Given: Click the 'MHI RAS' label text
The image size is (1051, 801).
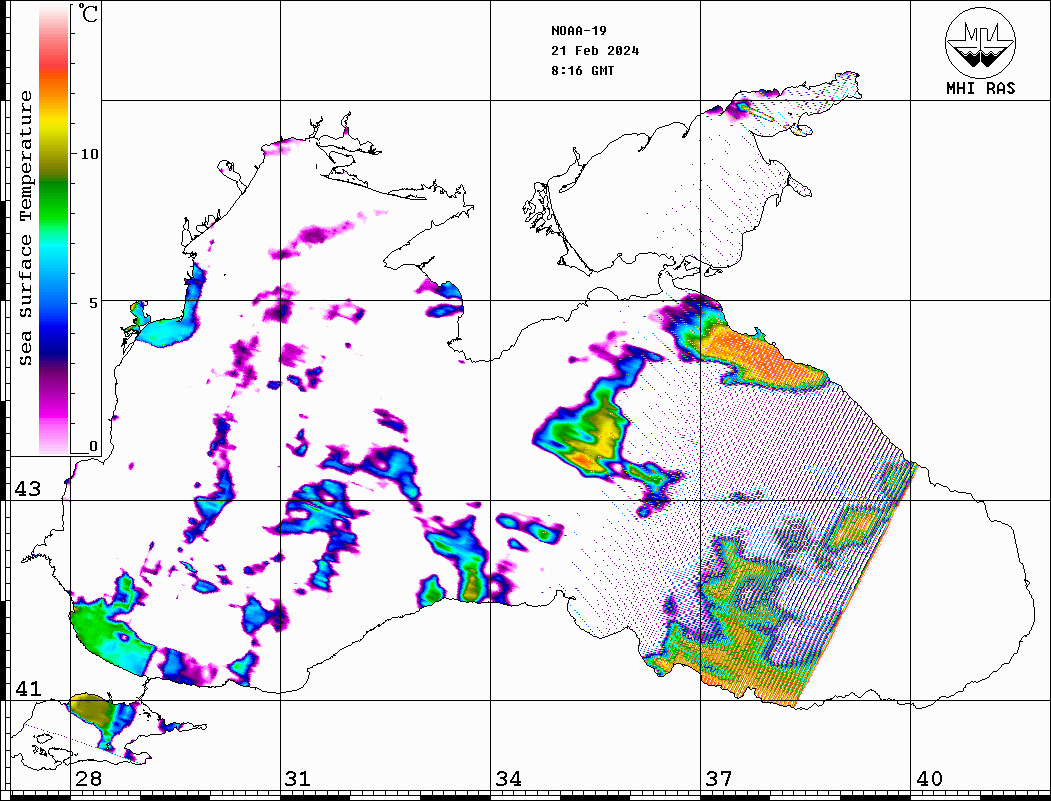Looking at the screenshot, I should click(981, 88).
